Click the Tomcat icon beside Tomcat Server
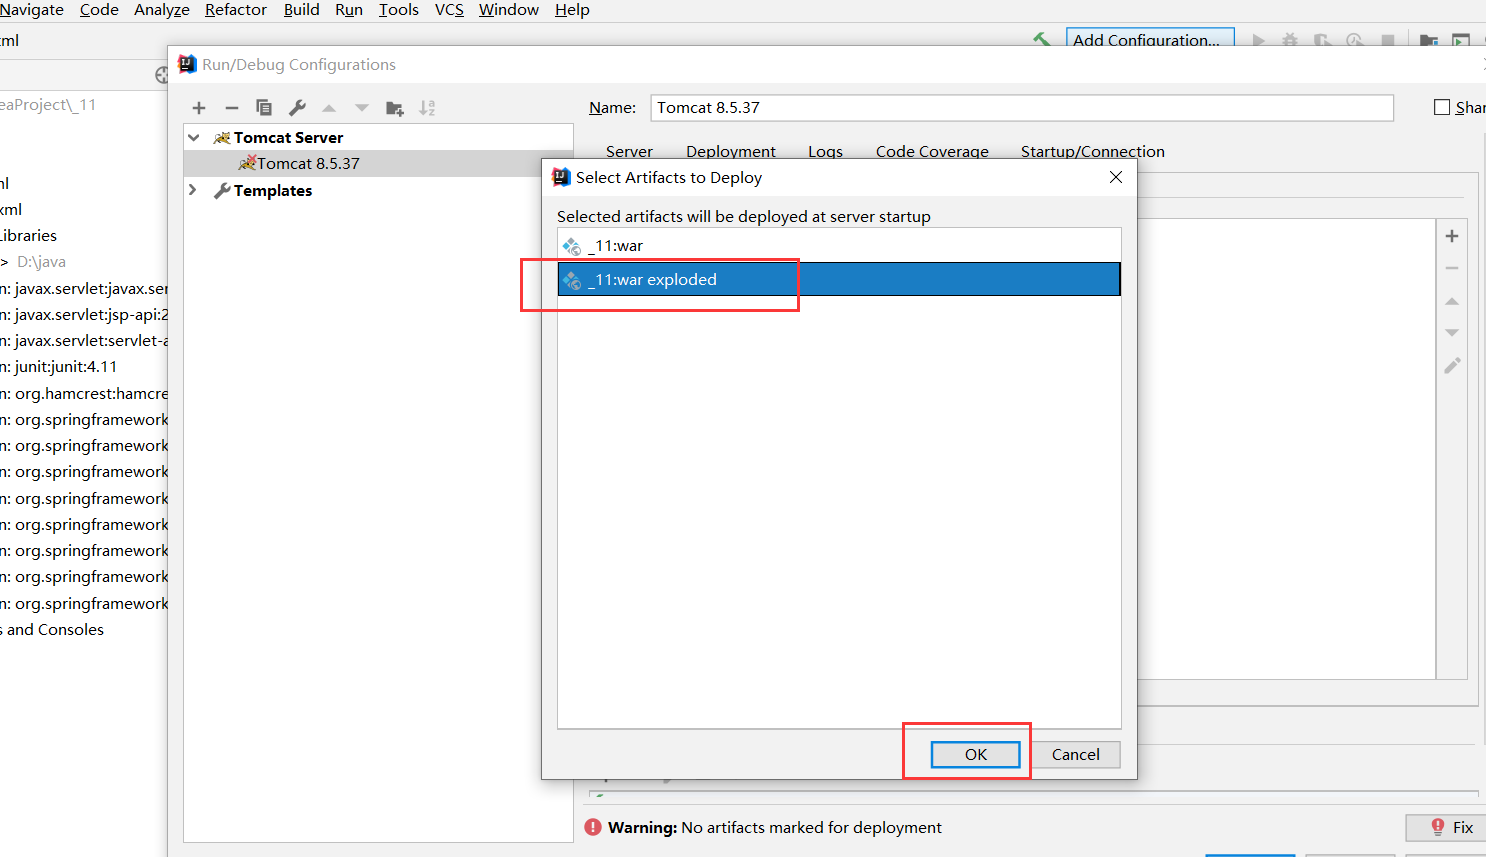The image size is (1486, 857). click(x=222, y=138)
